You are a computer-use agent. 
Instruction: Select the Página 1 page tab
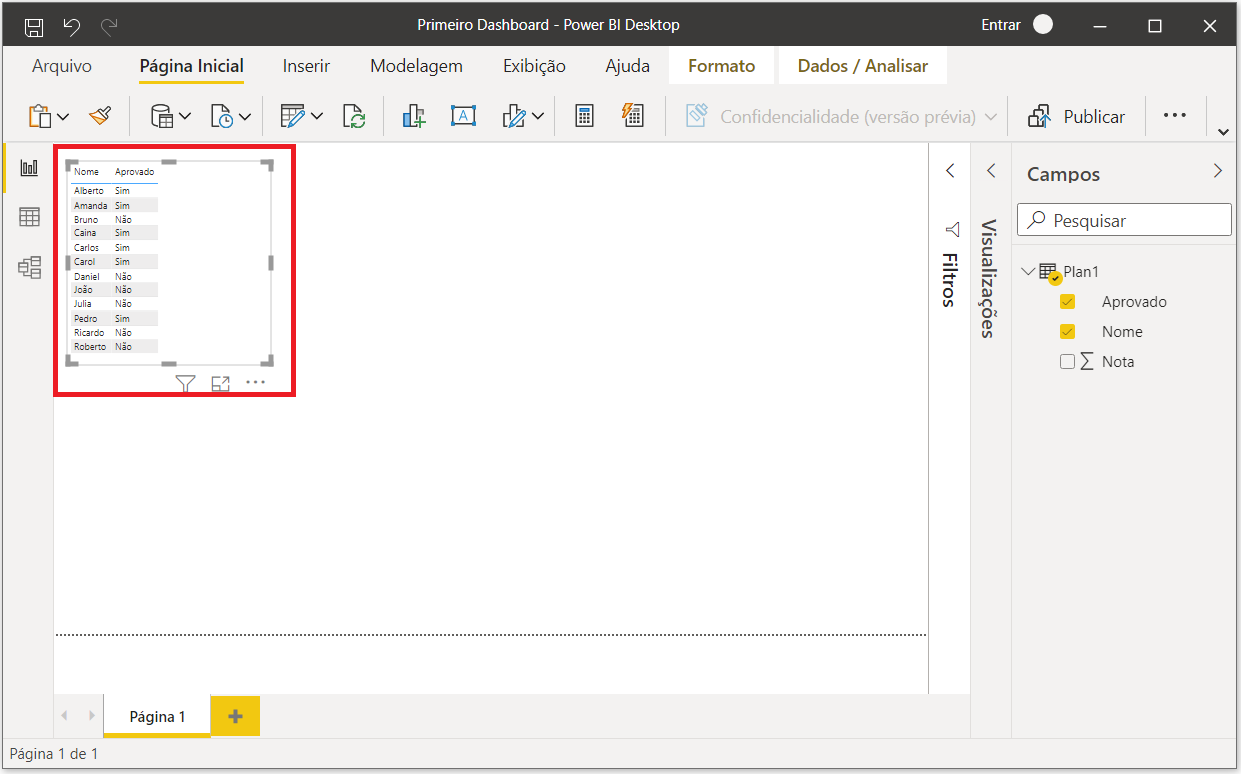click(157, 716)
